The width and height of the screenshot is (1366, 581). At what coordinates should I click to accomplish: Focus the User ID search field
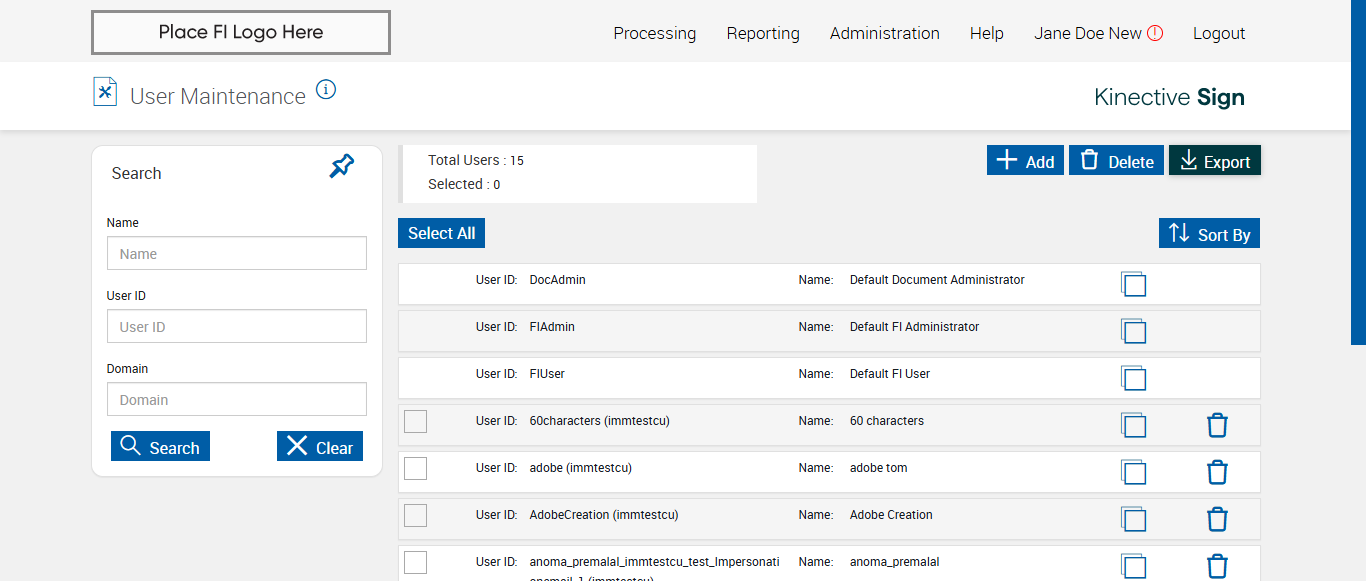pos(237,327)
